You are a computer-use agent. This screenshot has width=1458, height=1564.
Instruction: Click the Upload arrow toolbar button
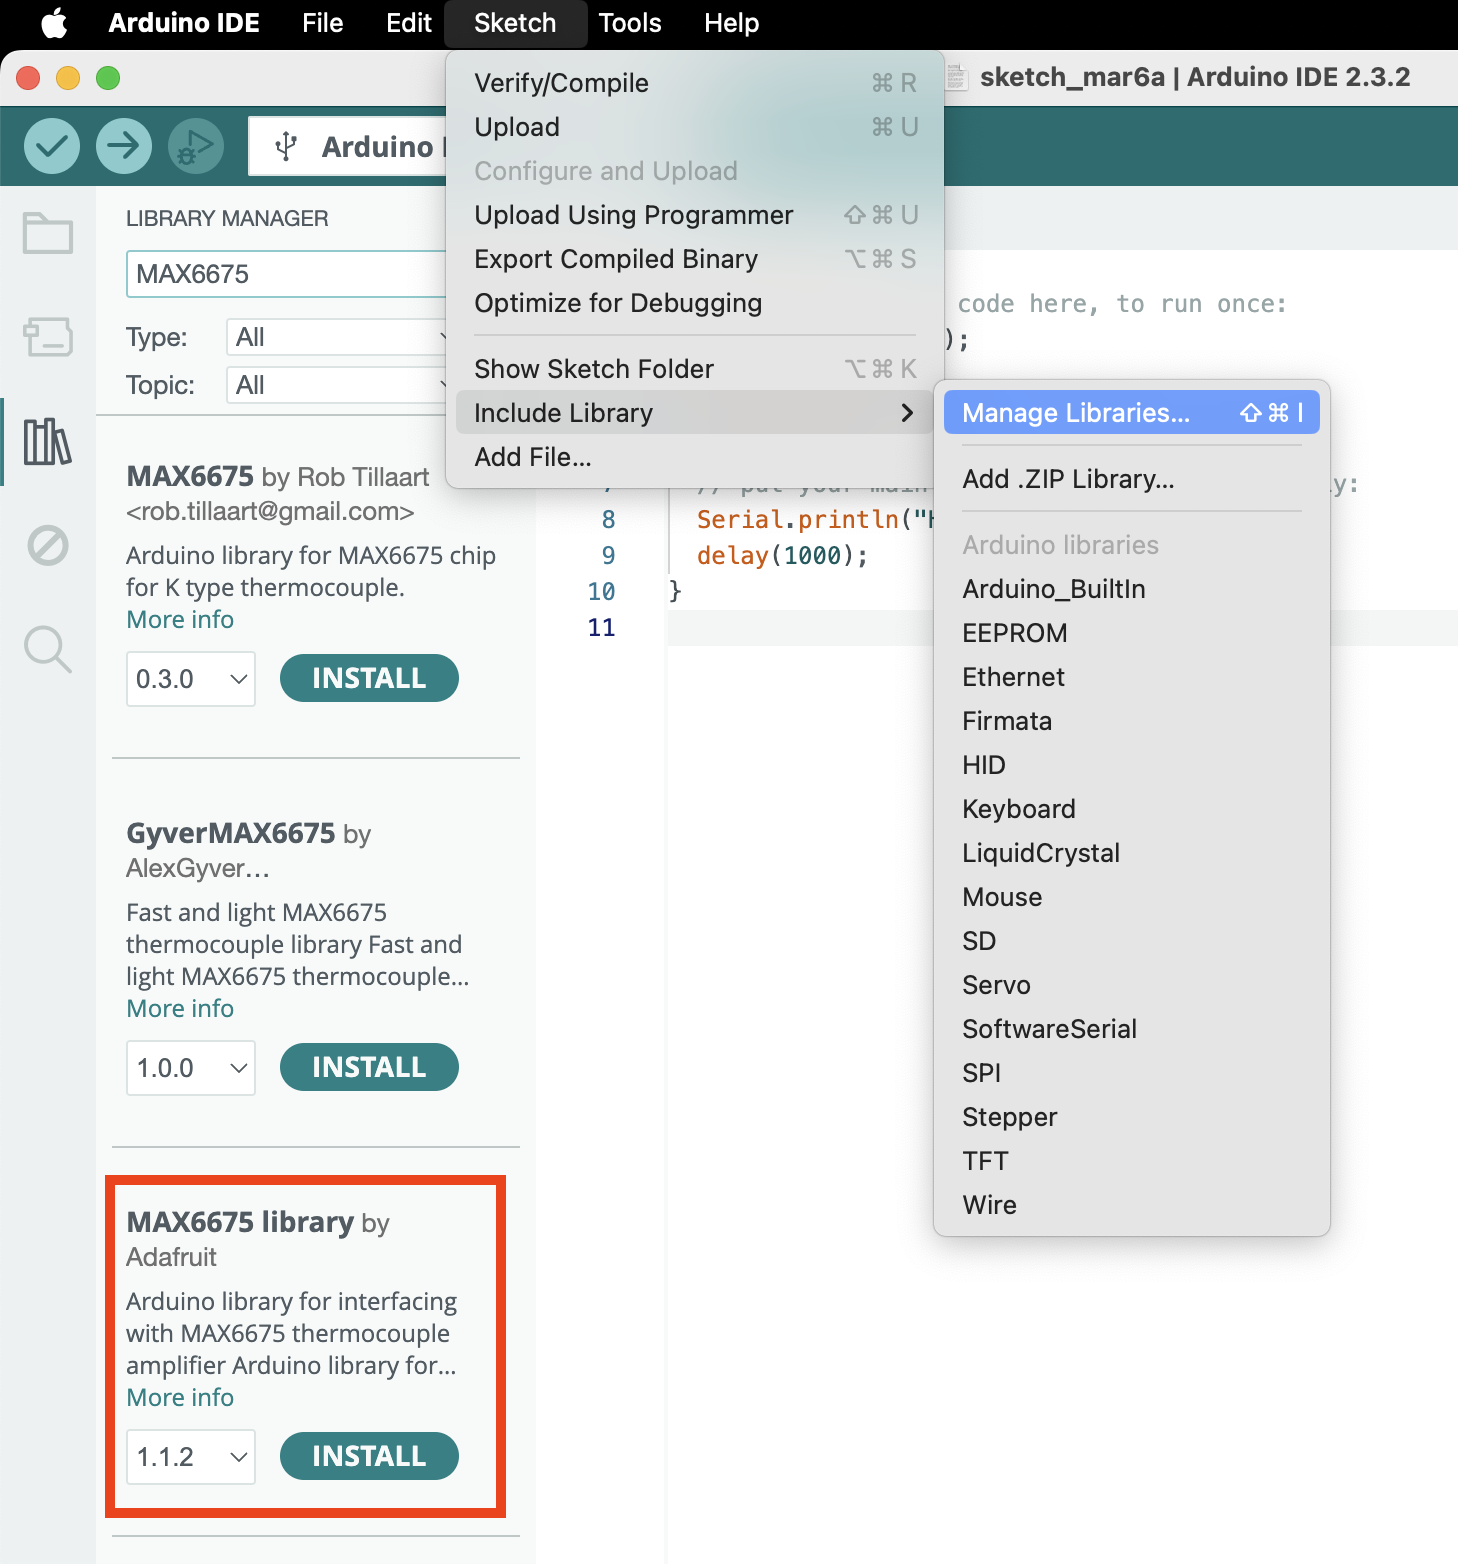pyautogui.click(x=124, y=146)
